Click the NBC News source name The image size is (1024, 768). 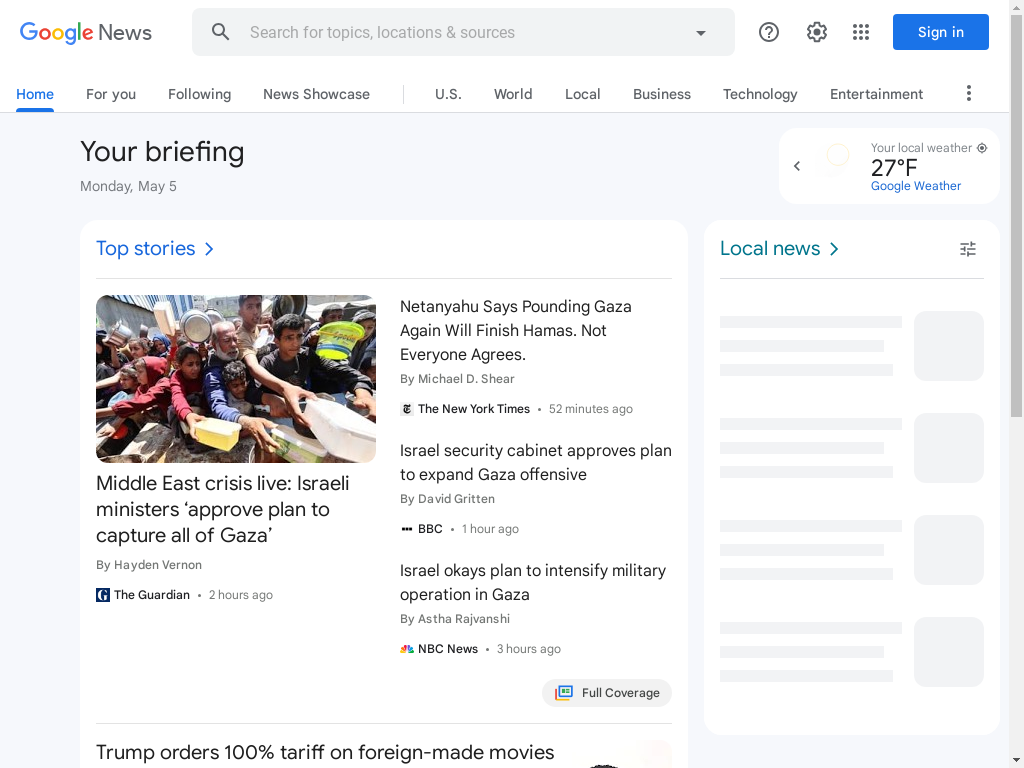(447, 649)
